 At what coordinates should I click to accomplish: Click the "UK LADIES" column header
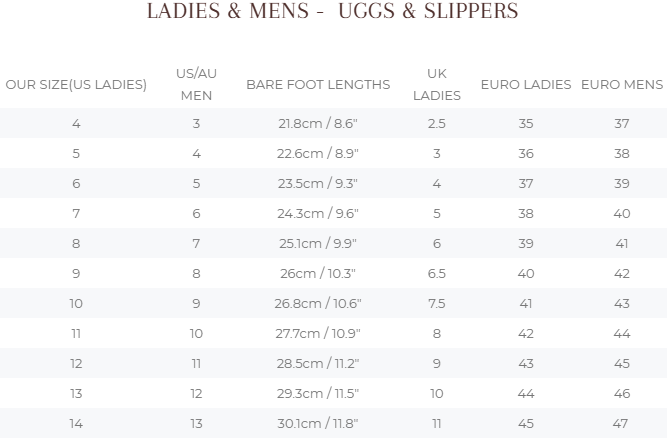(437, 85)
